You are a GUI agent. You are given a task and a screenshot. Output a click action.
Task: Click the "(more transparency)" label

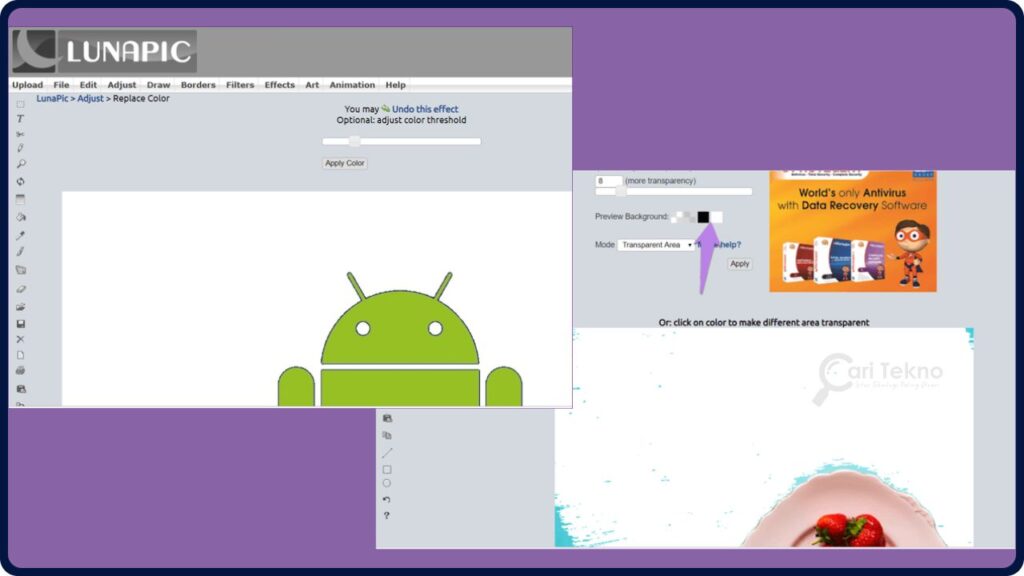click(x=660, y=181)
